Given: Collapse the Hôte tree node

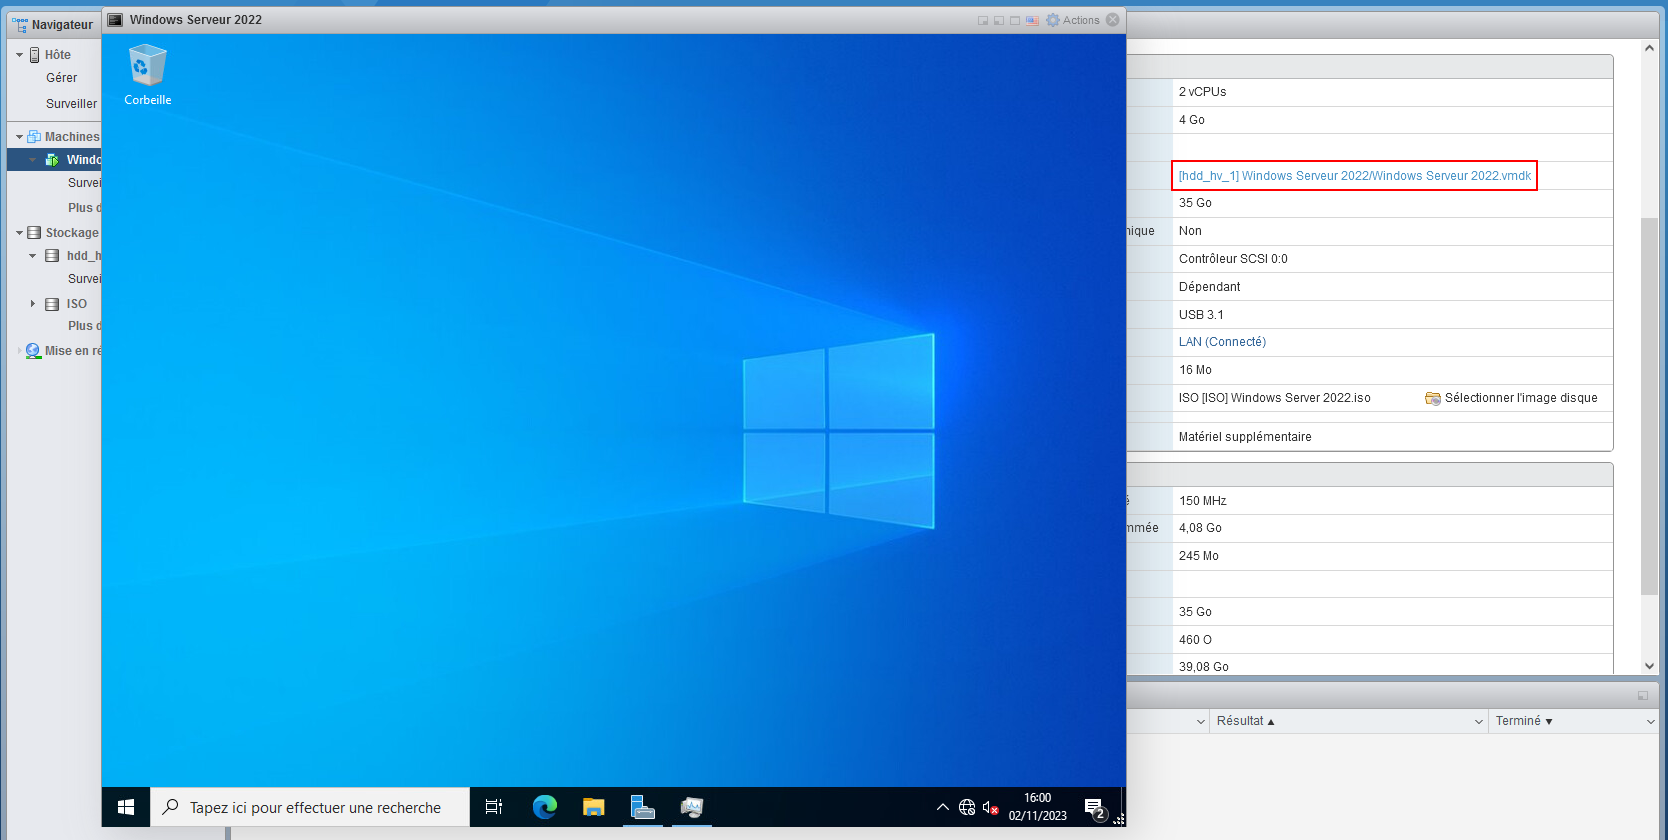Looking at the screenshot, I should point(19,55).
